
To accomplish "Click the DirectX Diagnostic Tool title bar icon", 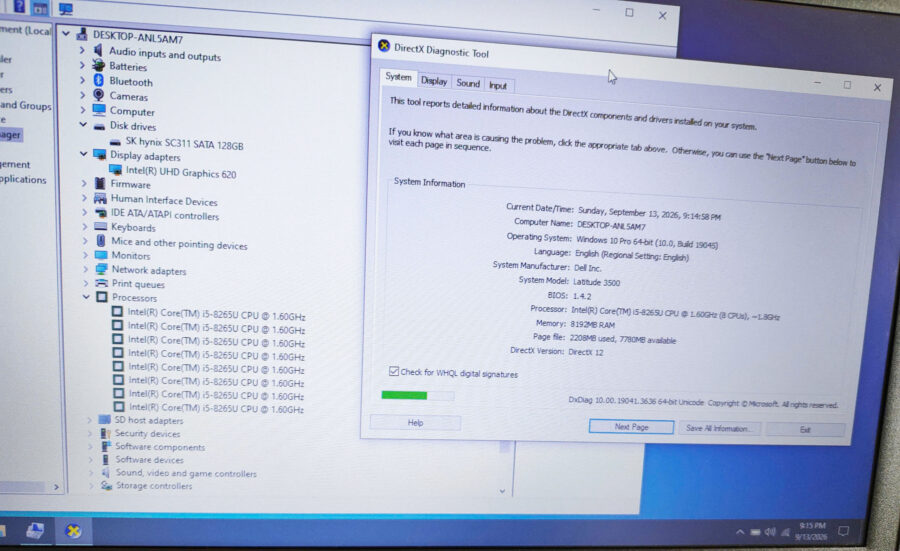I will 384,46.
